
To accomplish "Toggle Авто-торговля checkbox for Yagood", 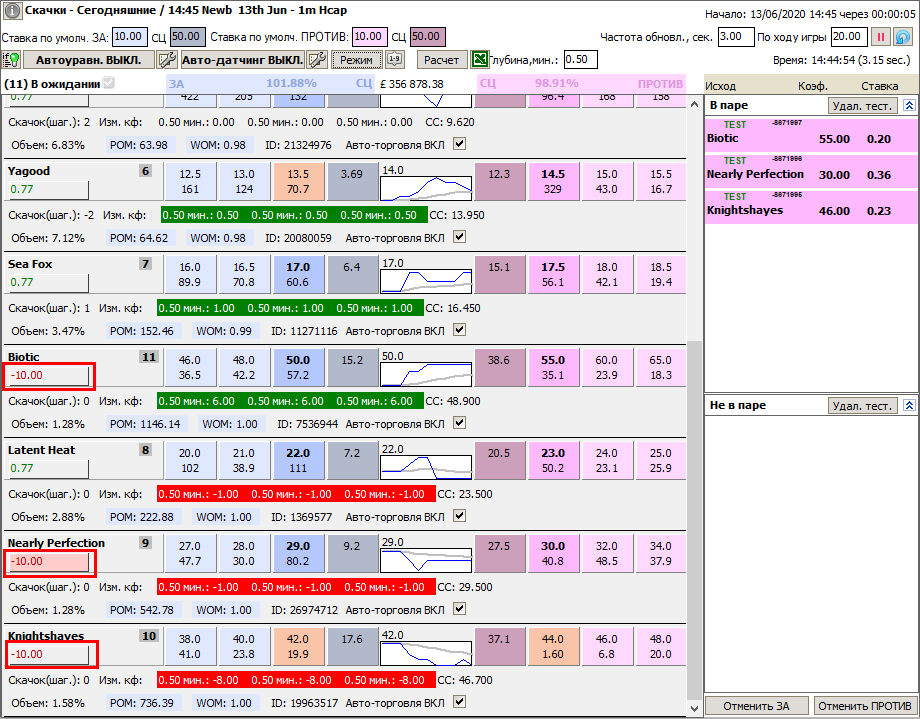I will click(459, 237).
